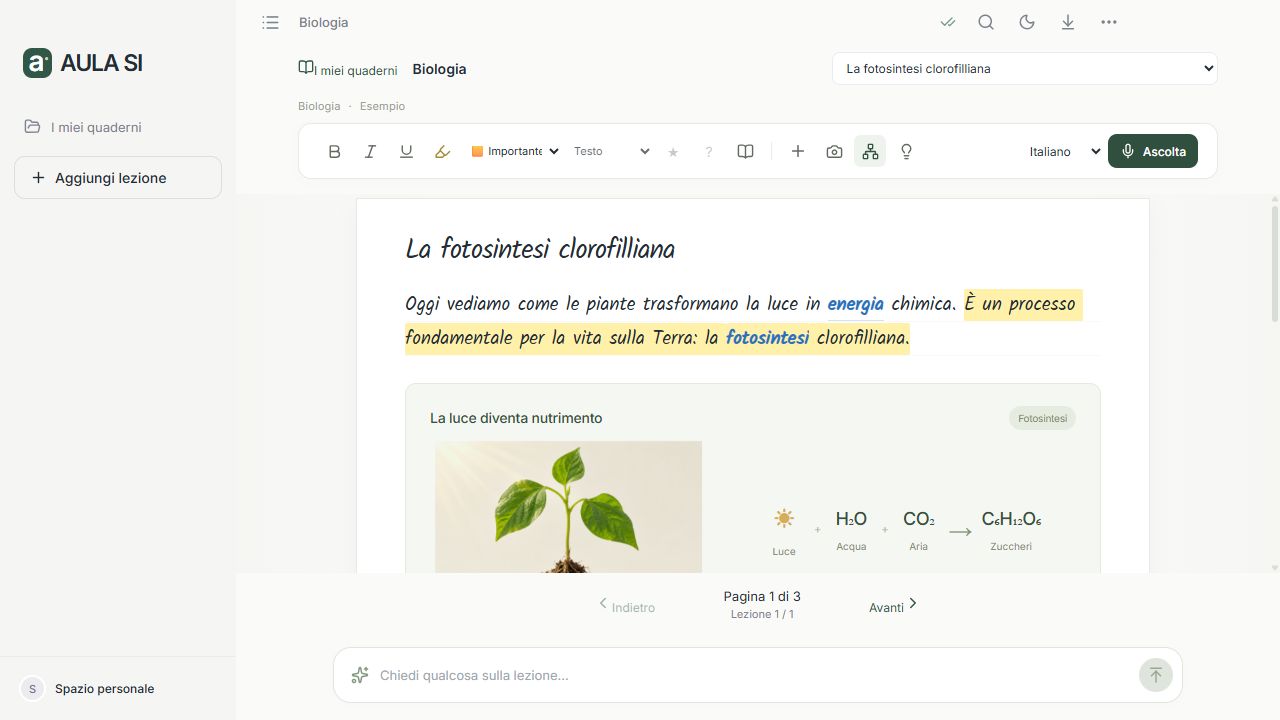Click the Indietro previous page link

coord(627,605)
